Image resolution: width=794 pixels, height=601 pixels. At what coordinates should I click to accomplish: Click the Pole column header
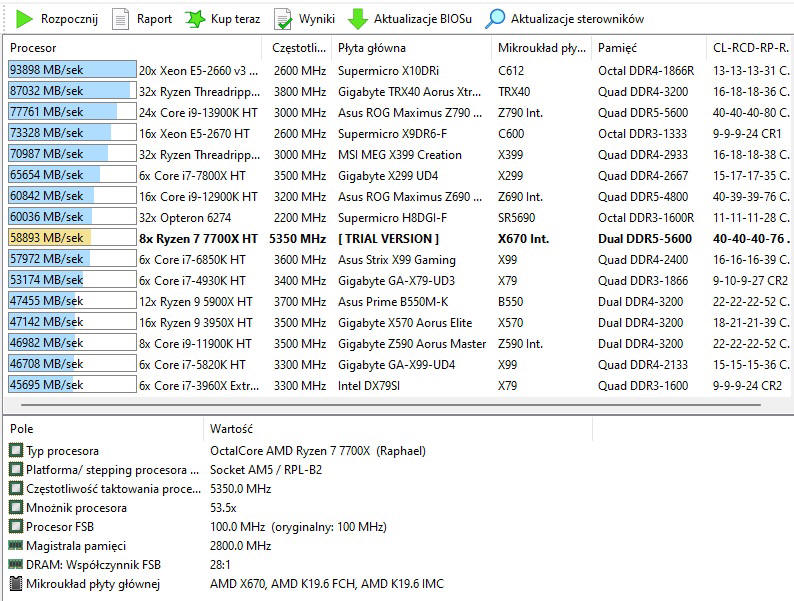point(22,429)
